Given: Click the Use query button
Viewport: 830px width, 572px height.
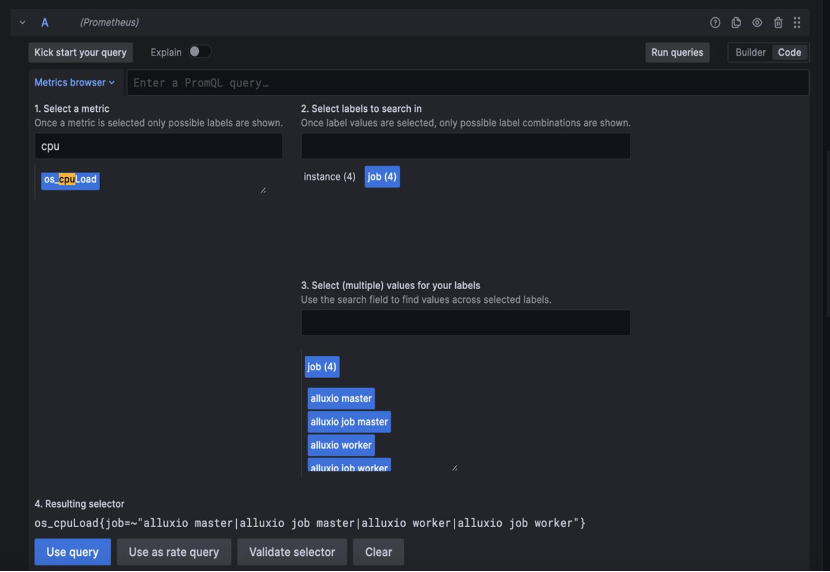Looking at the screenshot, I should coord(73,552).
